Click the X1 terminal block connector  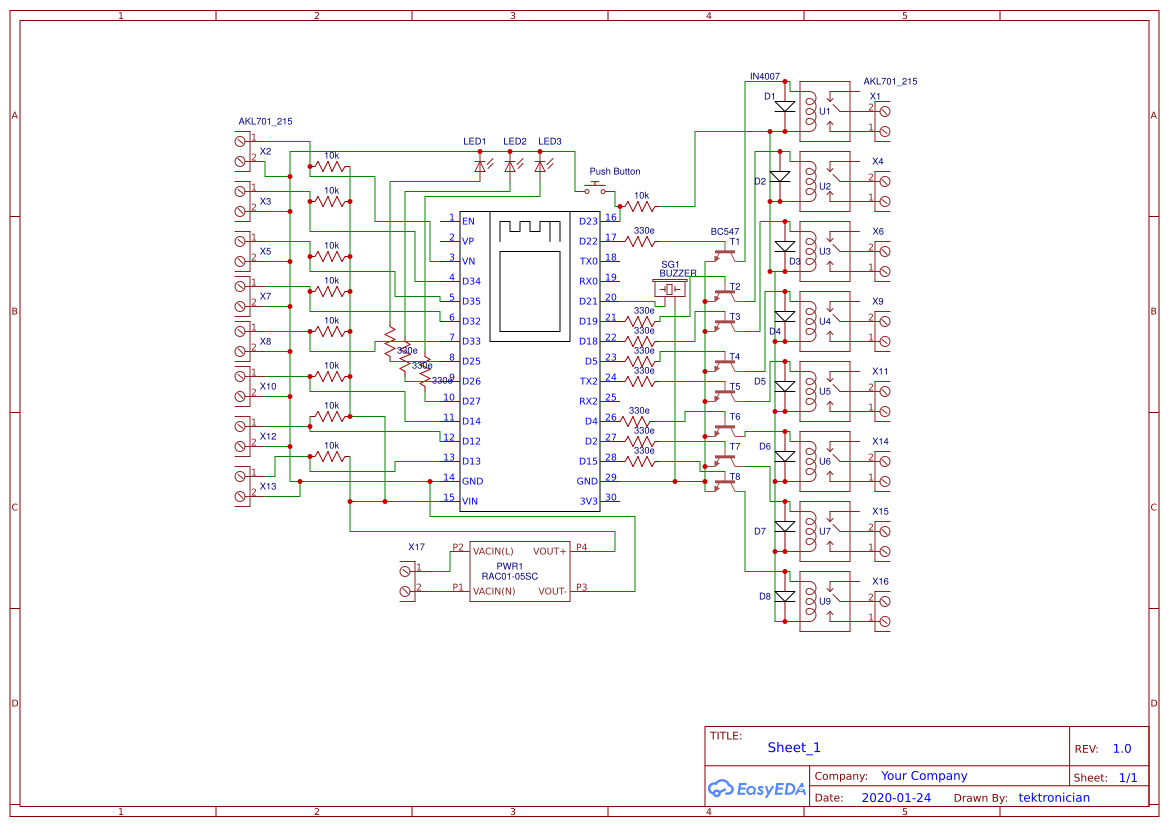883,121
